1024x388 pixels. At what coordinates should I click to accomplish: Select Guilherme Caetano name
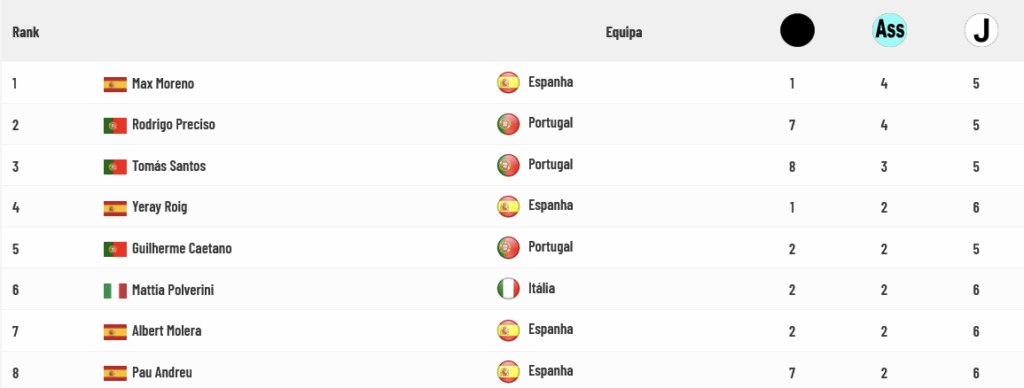tap(182, 249)
